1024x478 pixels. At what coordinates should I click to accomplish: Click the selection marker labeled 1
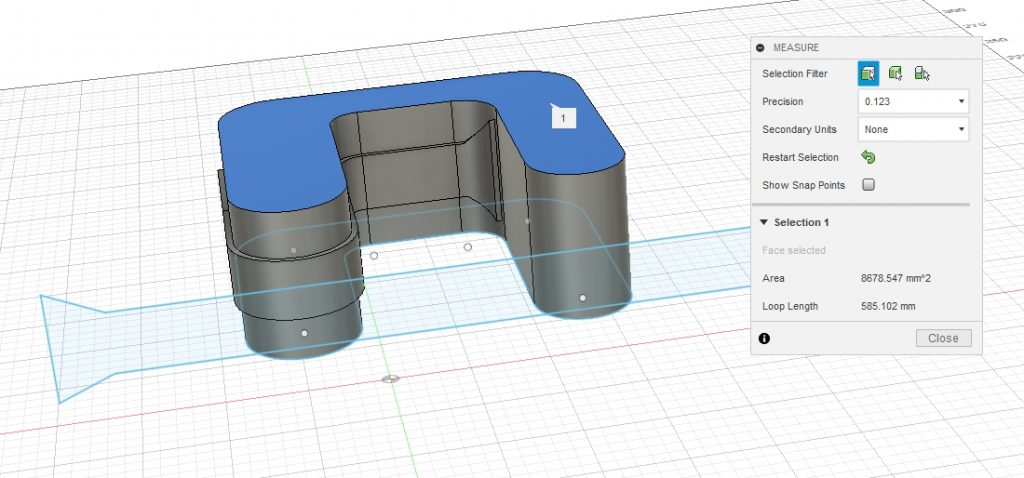tap(564, 118)
